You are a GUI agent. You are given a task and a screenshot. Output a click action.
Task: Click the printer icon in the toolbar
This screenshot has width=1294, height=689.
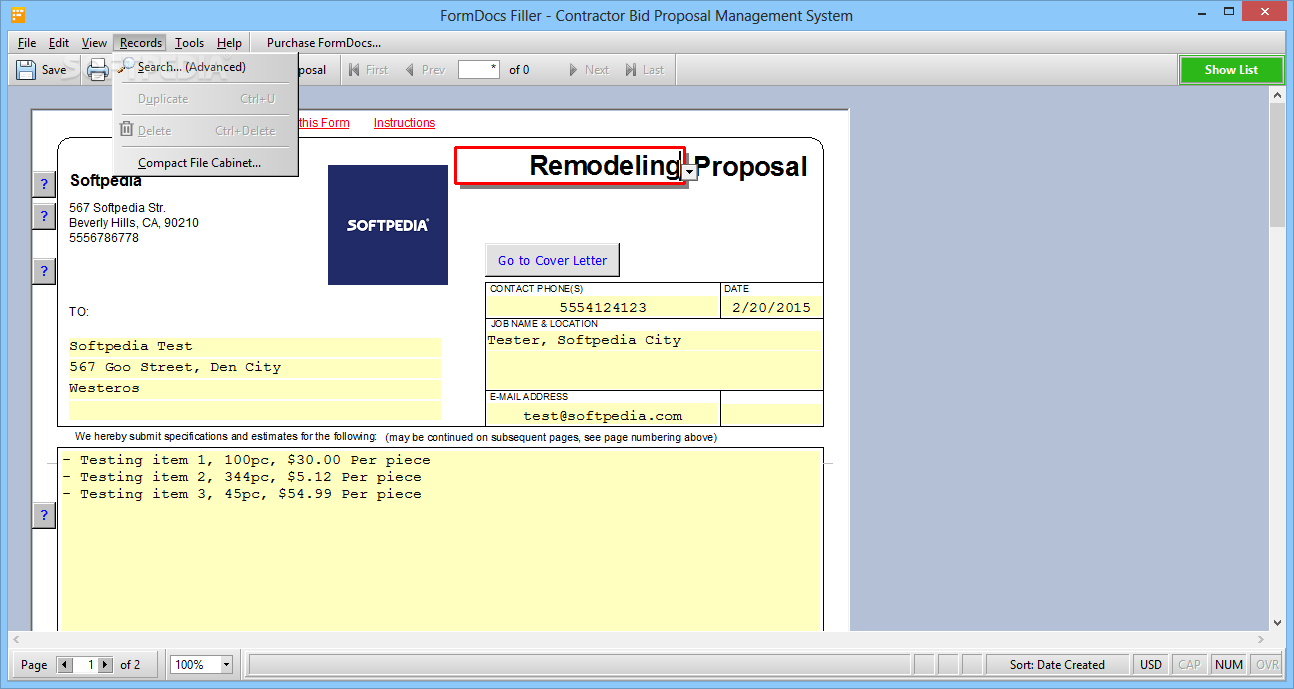[98, 69]
